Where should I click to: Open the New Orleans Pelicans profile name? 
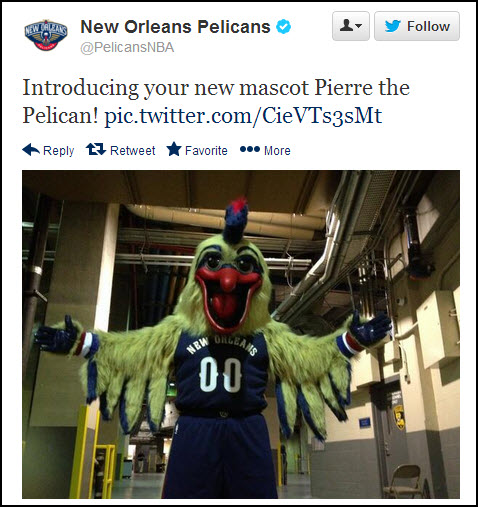click(175, 27)
